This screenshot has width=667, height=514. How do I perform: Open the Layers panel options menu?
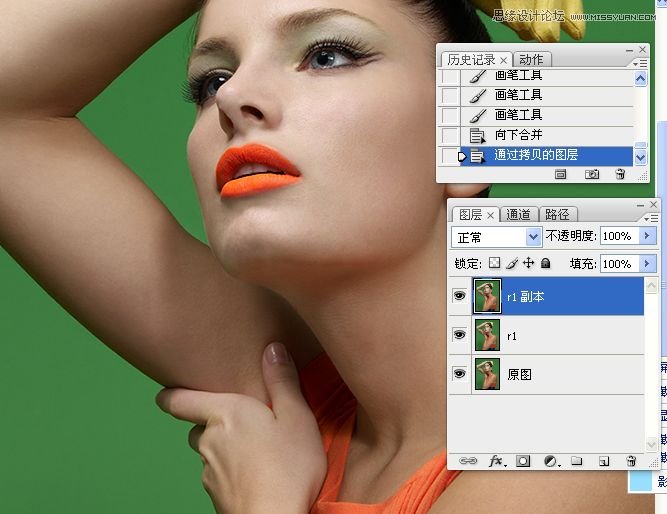pos(651,218)
